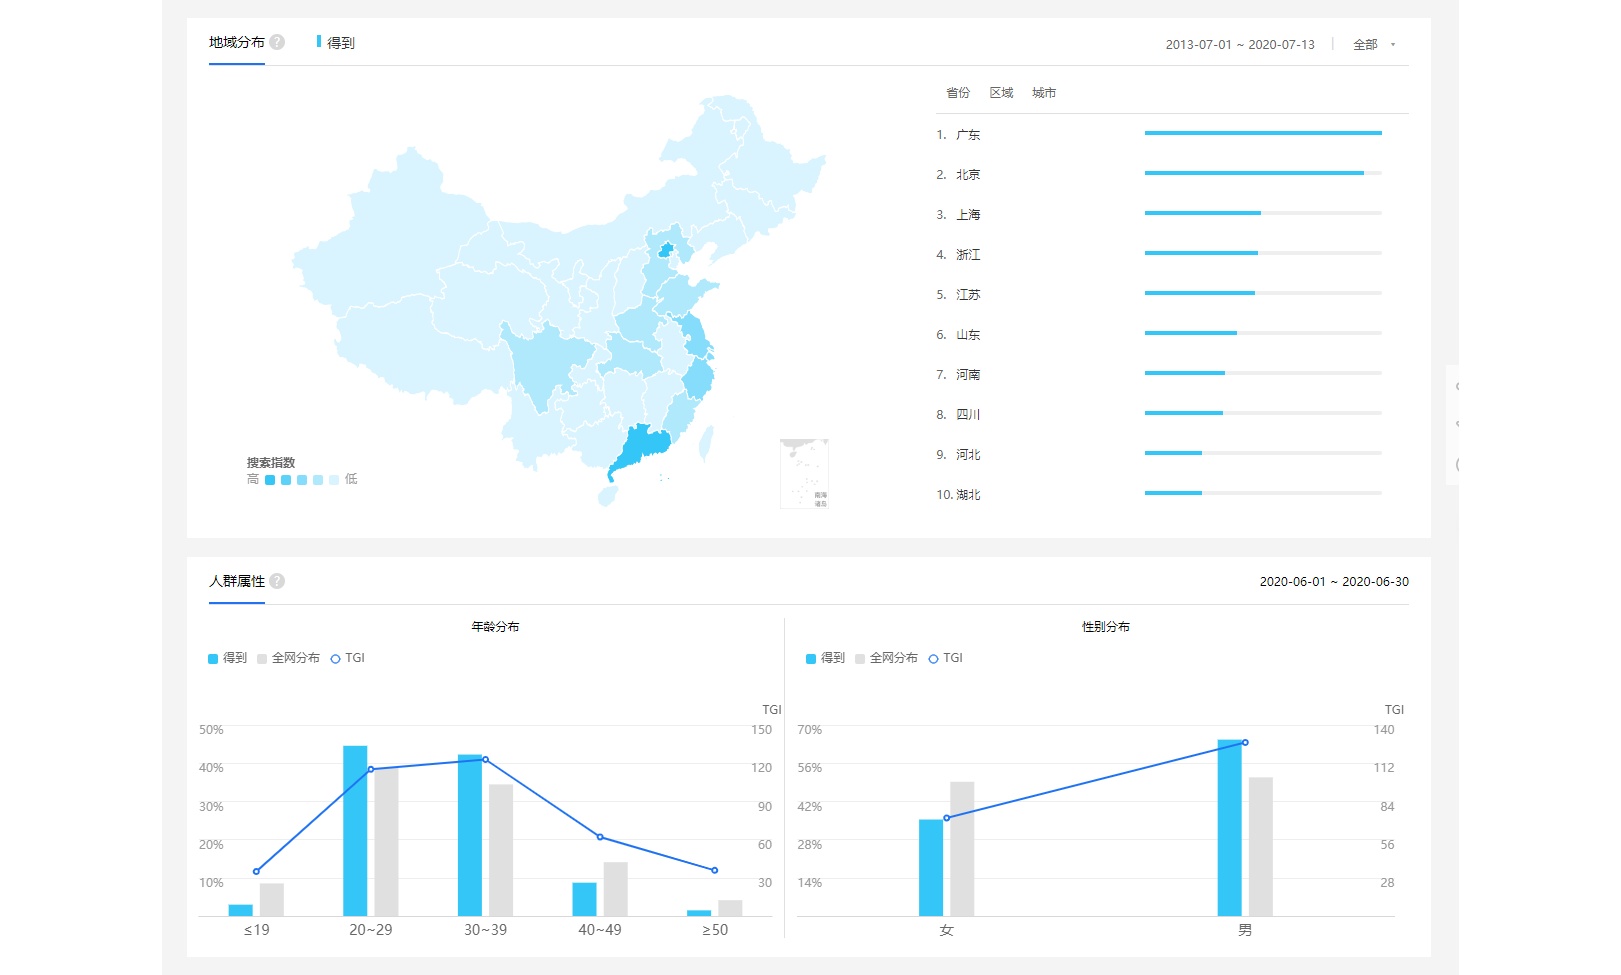Click the blue 得到 legend marker above the map
The image size is (1621, 975).
click(319, 42)
